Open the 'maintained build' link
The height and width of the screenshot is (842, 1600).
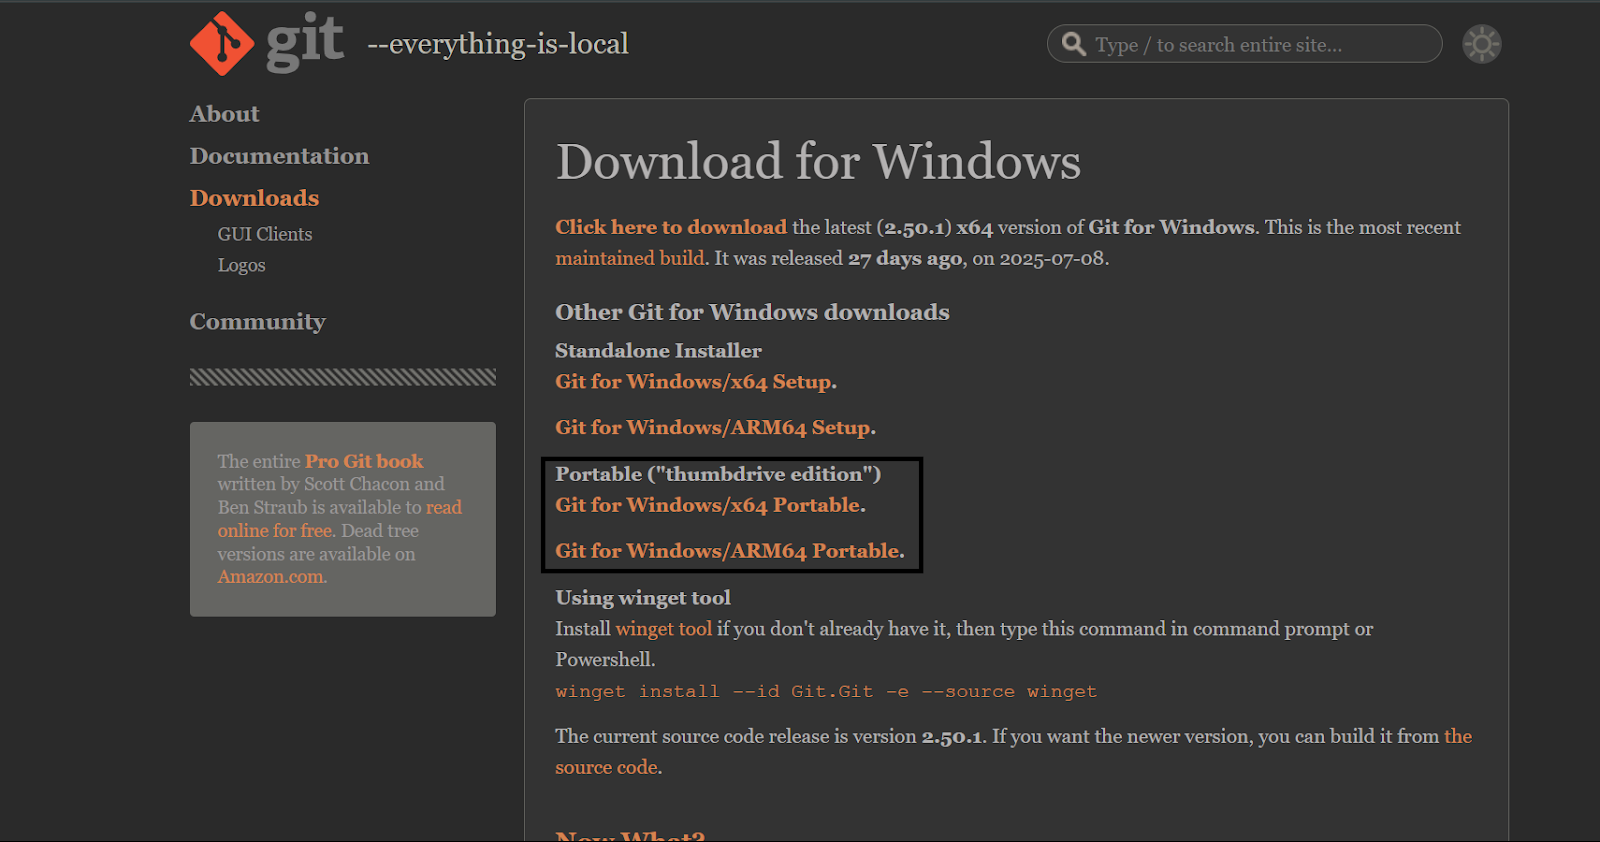(630, 258)
